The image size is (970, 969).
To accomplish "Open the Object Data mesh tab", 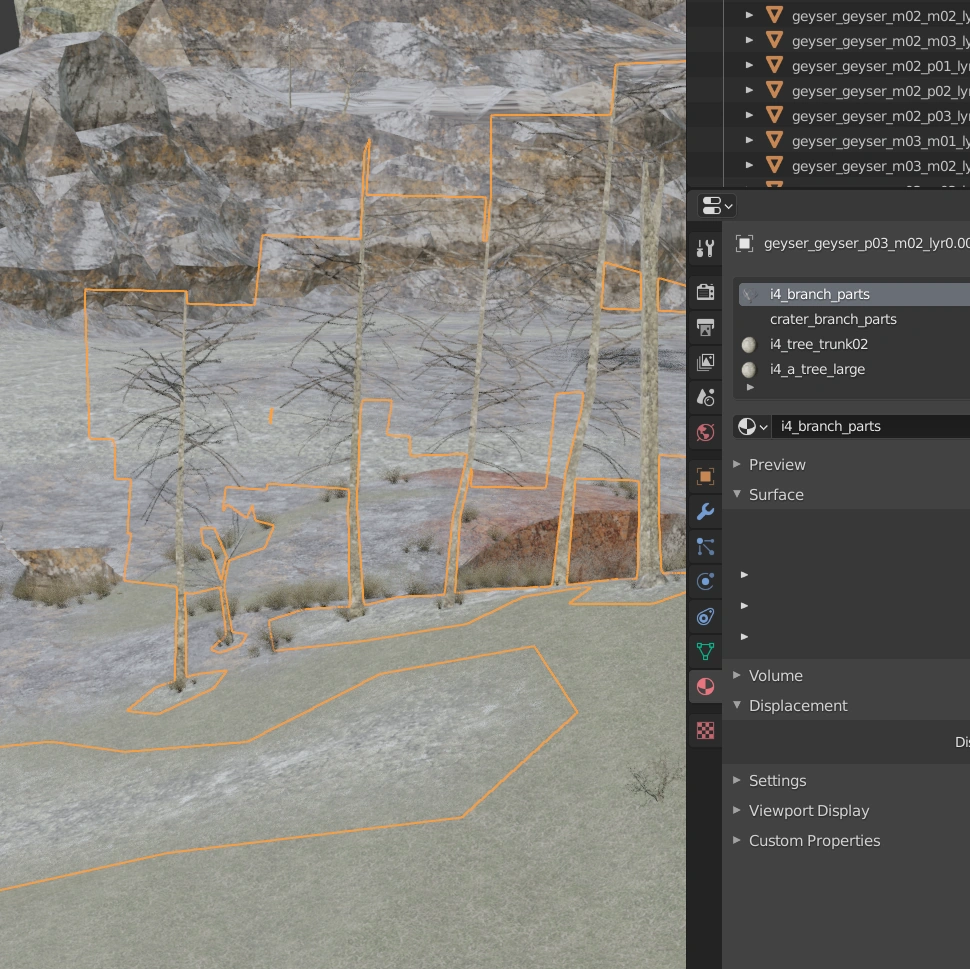I will click(705, 651).
